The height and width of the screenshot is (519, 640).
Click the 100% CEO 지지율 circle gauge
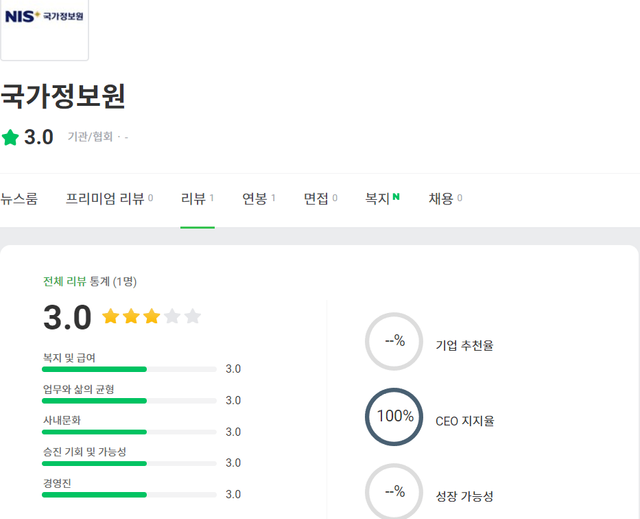(x=394, y=417)
